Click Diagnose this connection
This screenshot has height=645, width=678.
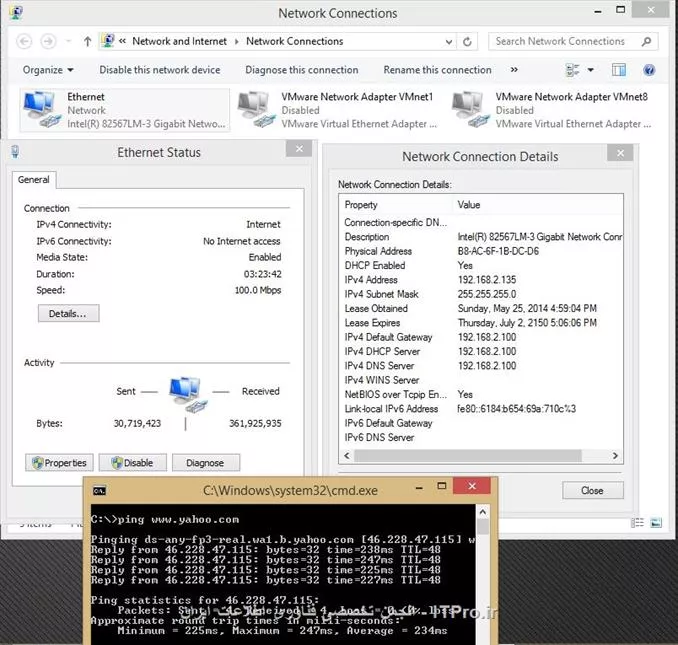coord(301,70)
